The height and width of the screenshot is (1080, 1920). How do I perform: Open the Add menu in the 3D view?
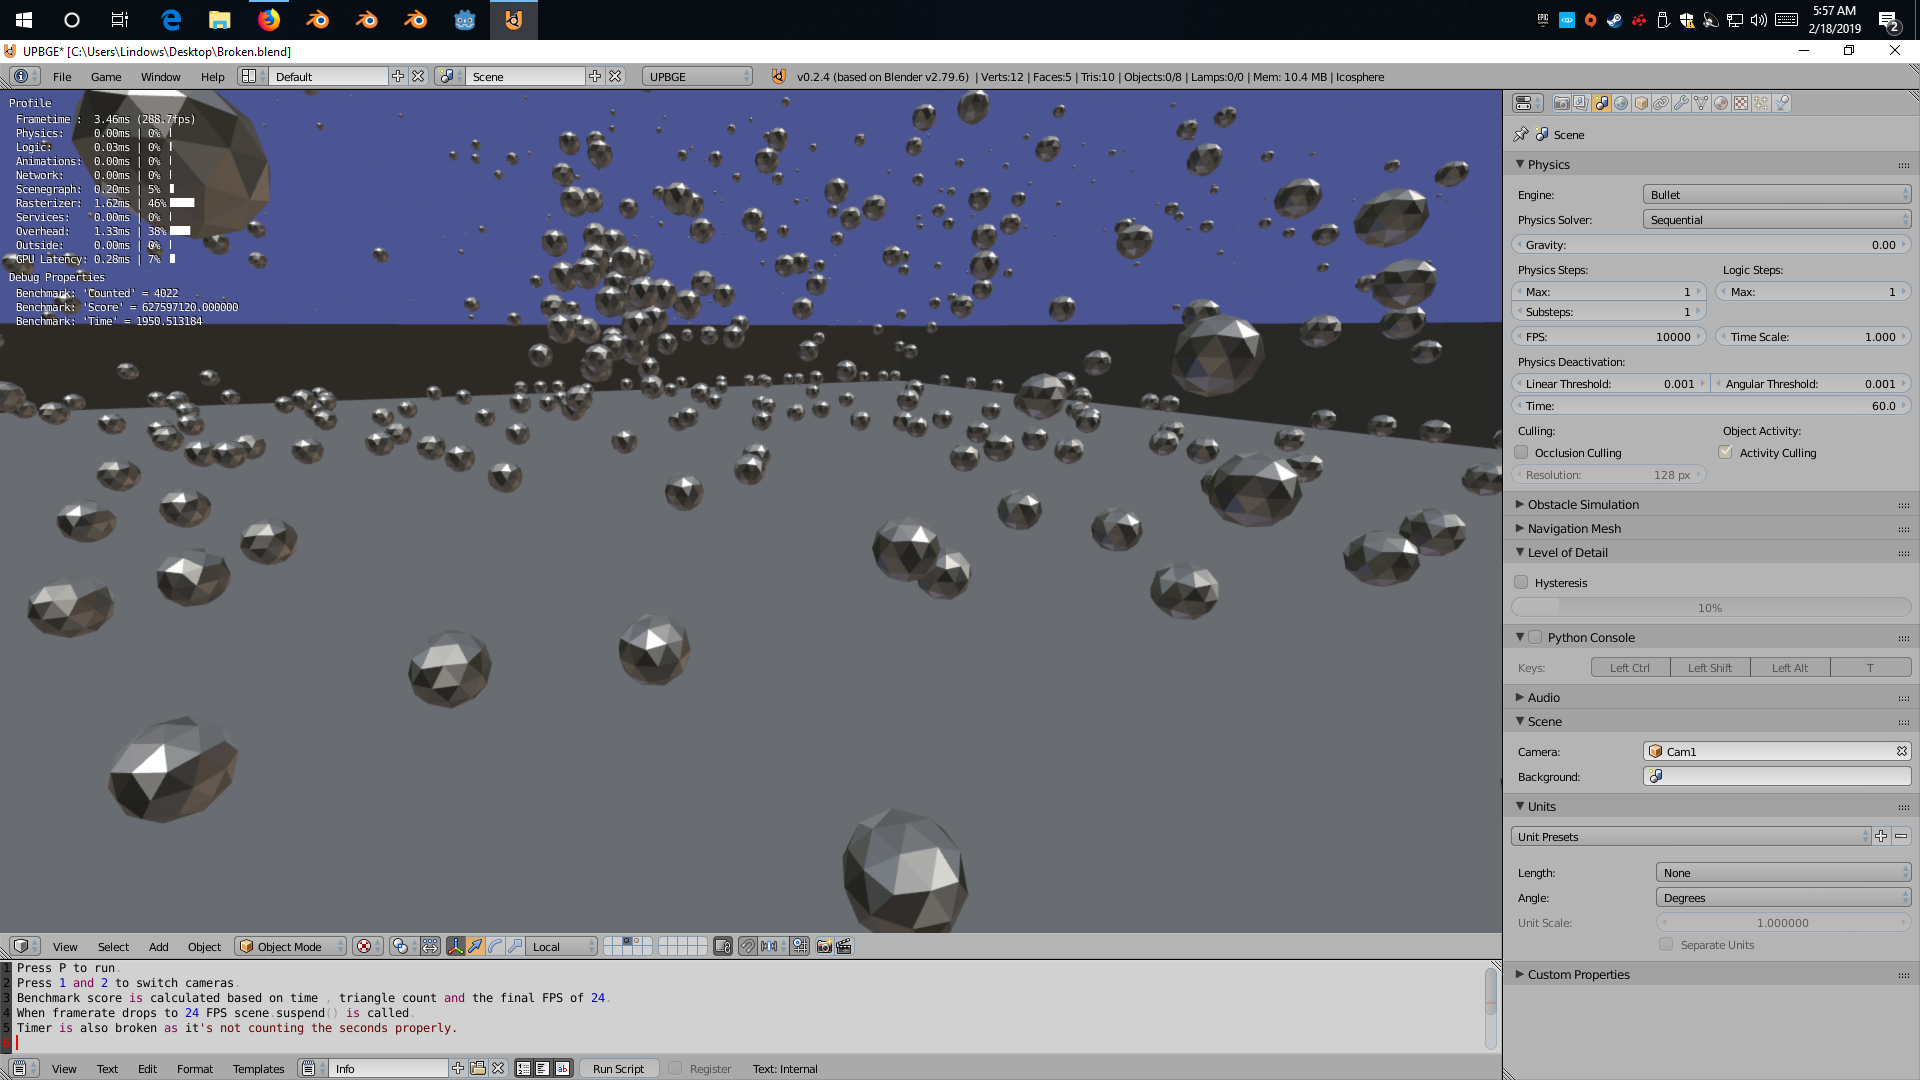(158, 946)
